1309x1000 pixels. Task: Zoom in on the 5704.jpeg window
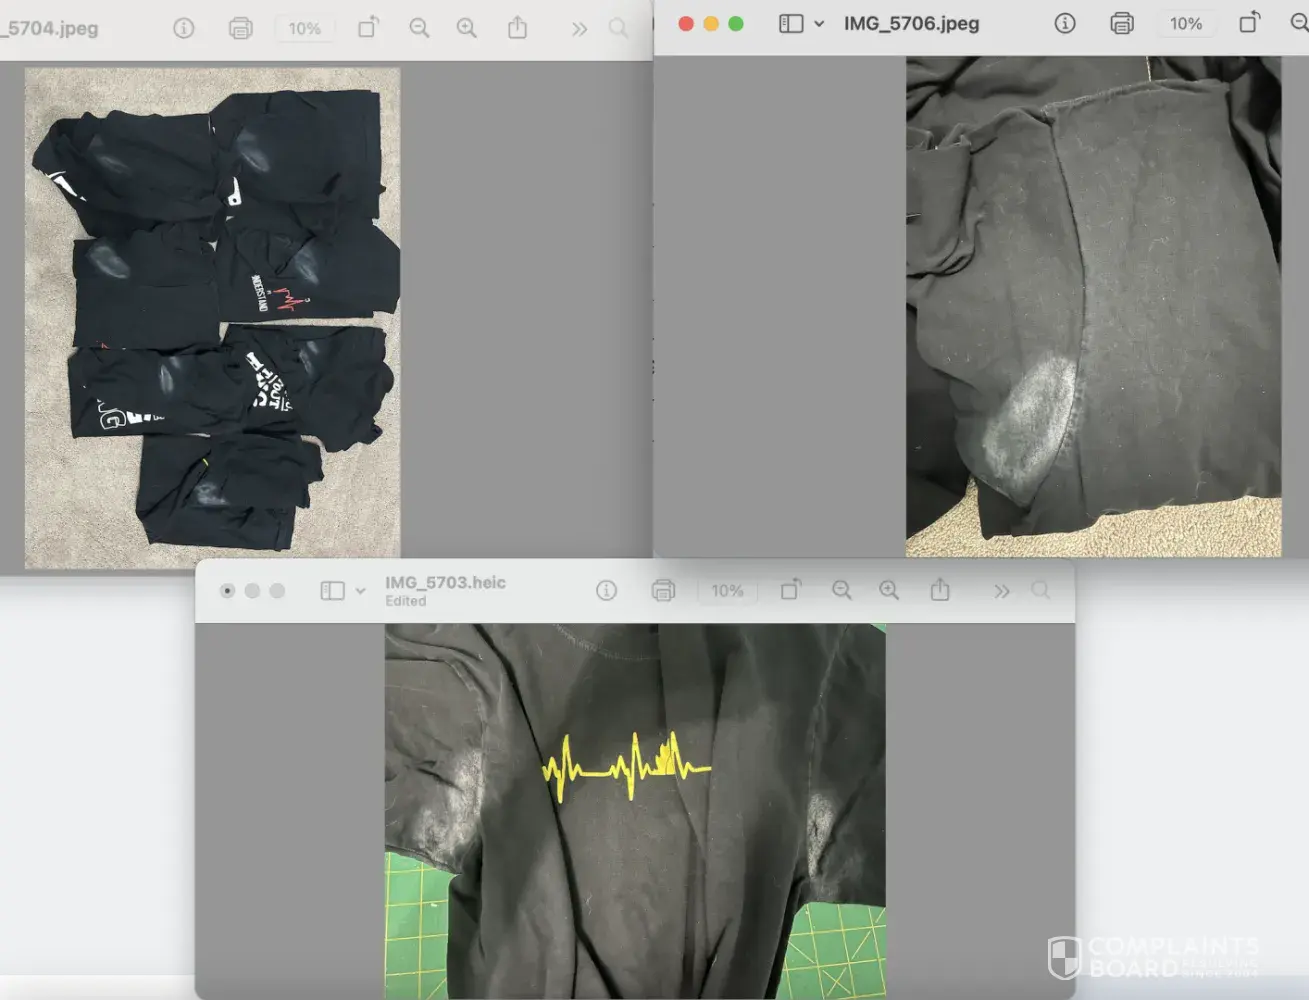467,28
